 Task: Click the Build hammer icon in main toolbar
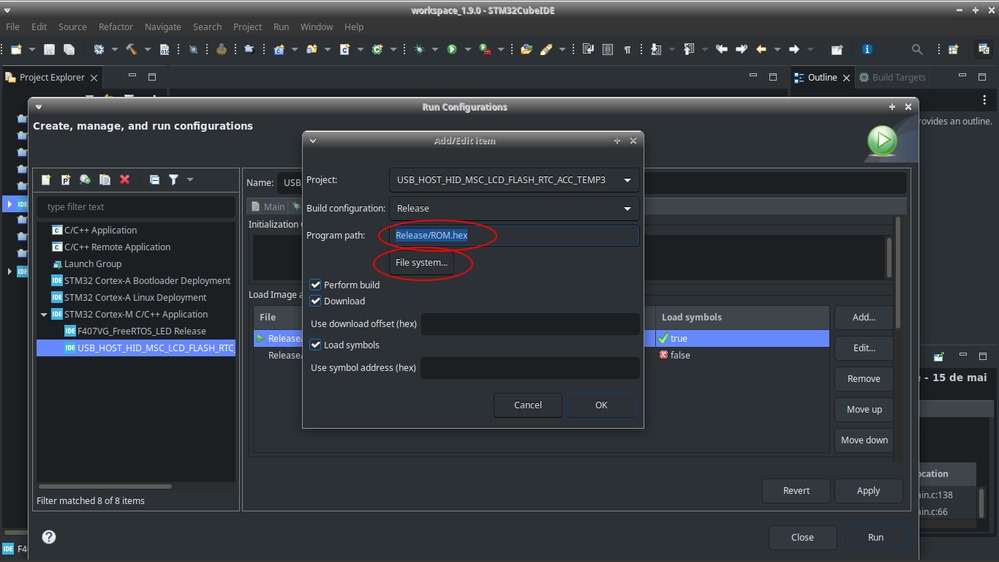(x=131, y=49)
